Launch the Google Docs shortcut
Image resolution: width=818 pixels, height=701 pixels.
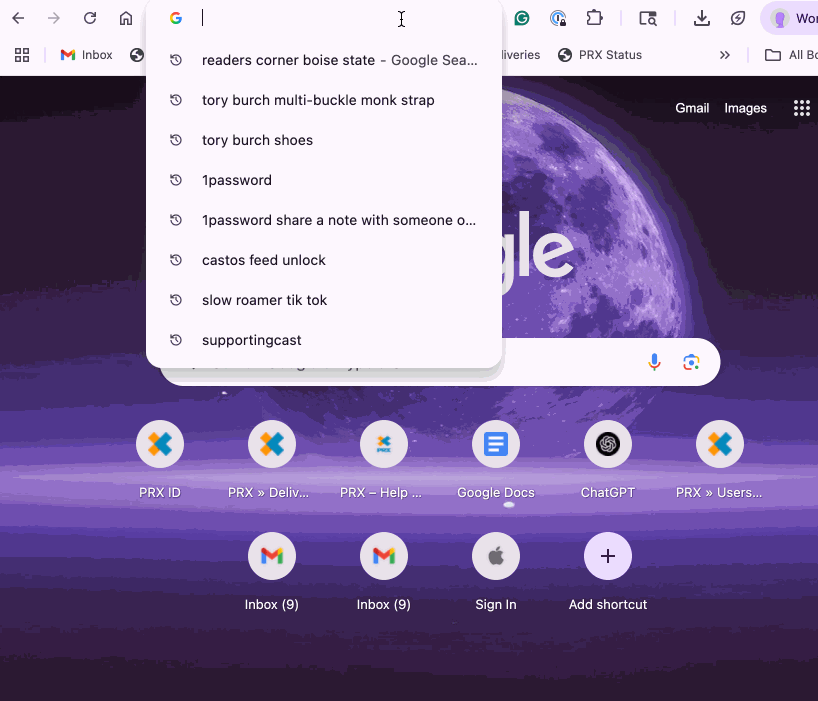(x=496, y=461)
